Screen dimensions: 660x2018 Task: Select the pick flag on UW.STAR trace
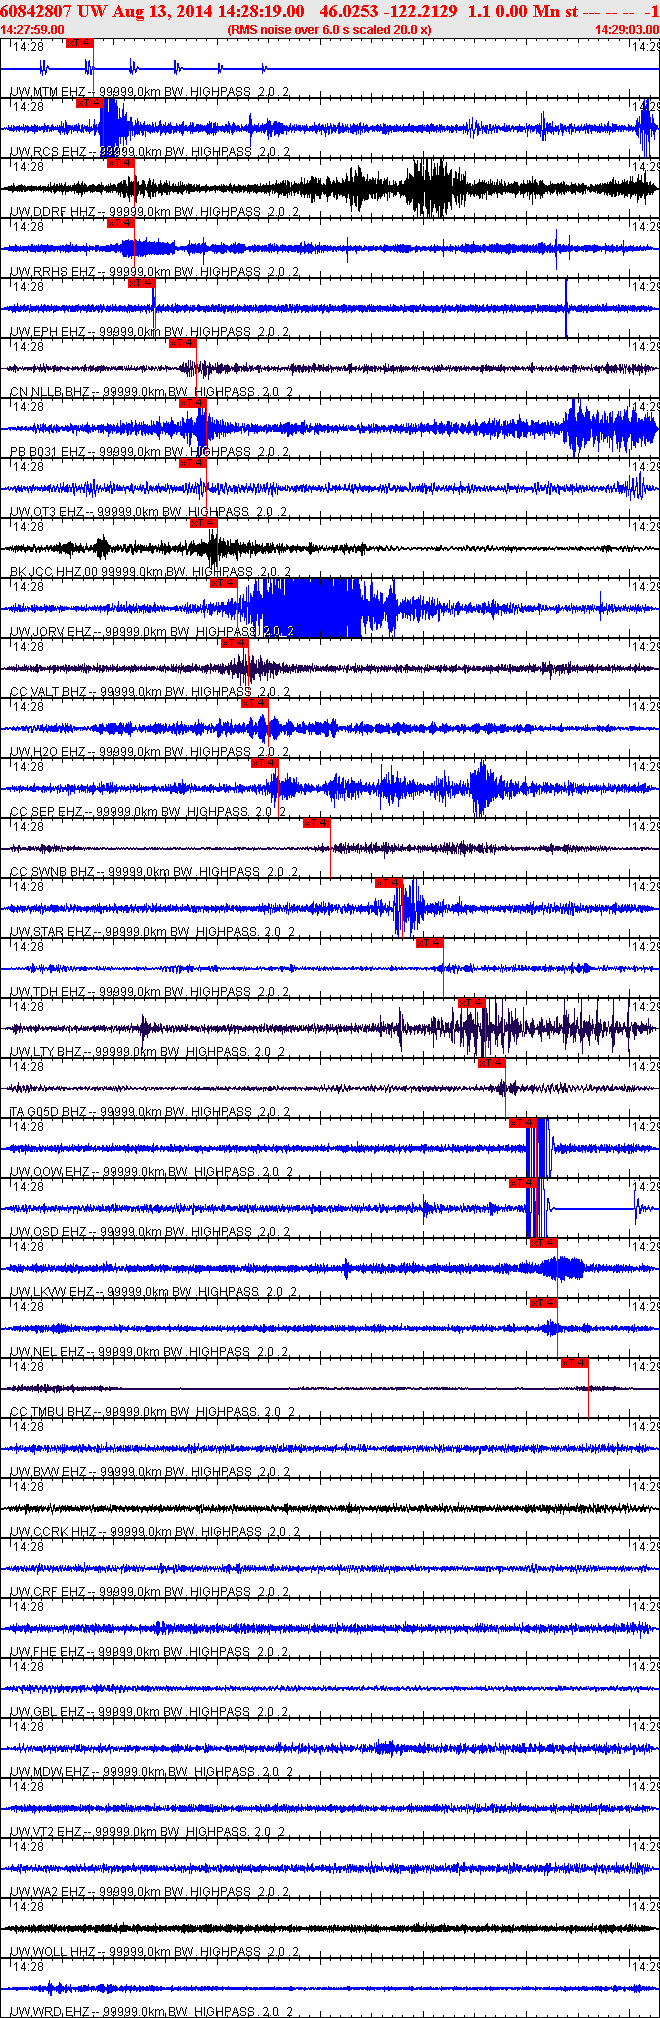pos(389,883)
